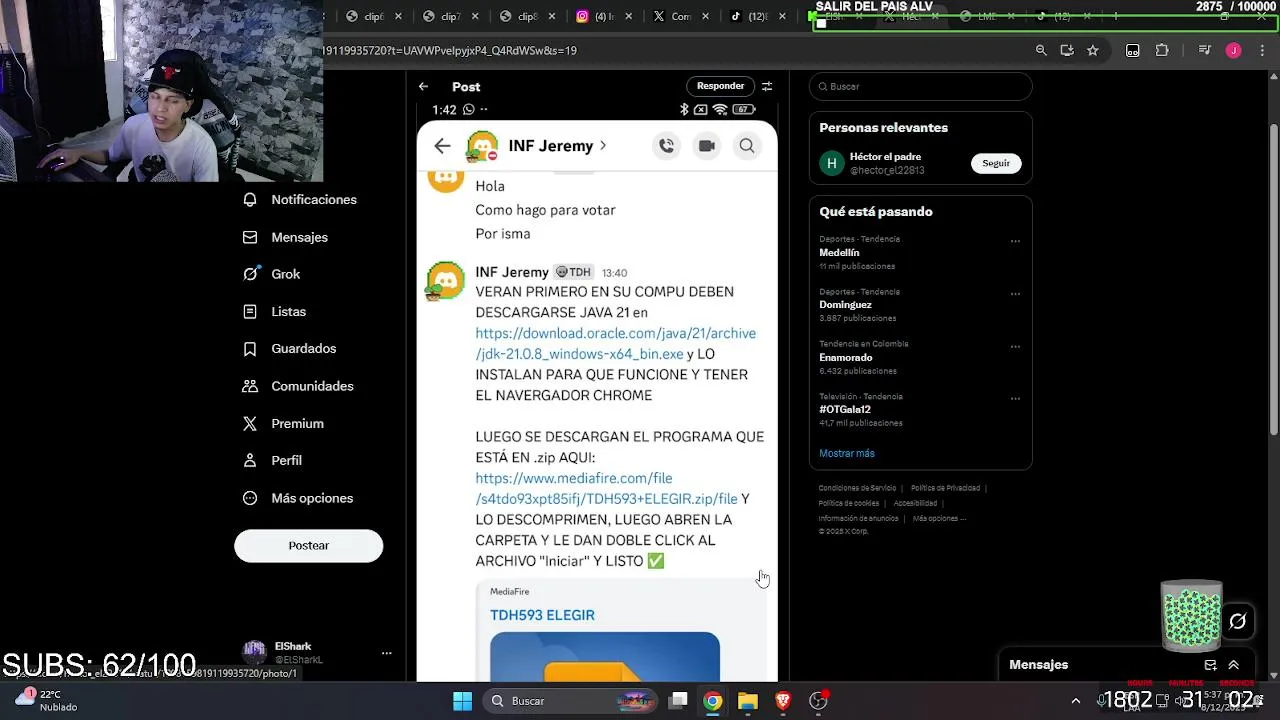Open reply filter settings icon beside Responder
This screenshot has height=720, width=1280.
tap(767, 86)
